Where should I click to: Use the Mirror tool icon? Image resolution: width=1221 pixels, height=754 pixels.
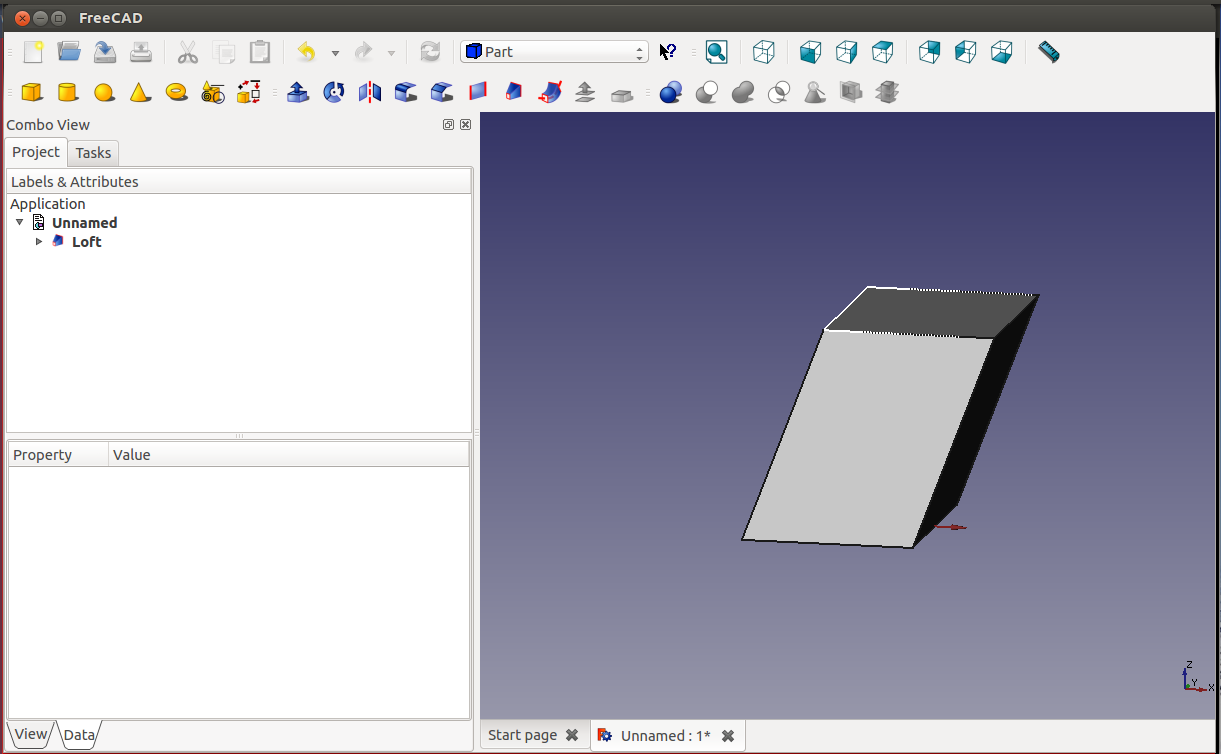(x=370, y=93)
